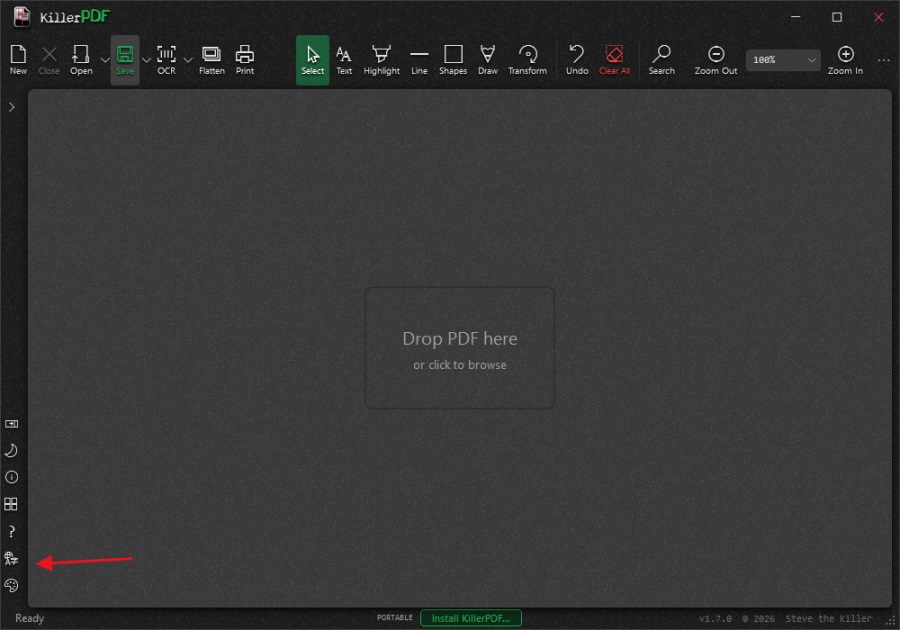Pick the Highlight tool
The width and height of the screenshot is (900, 630).
point(381,60)
